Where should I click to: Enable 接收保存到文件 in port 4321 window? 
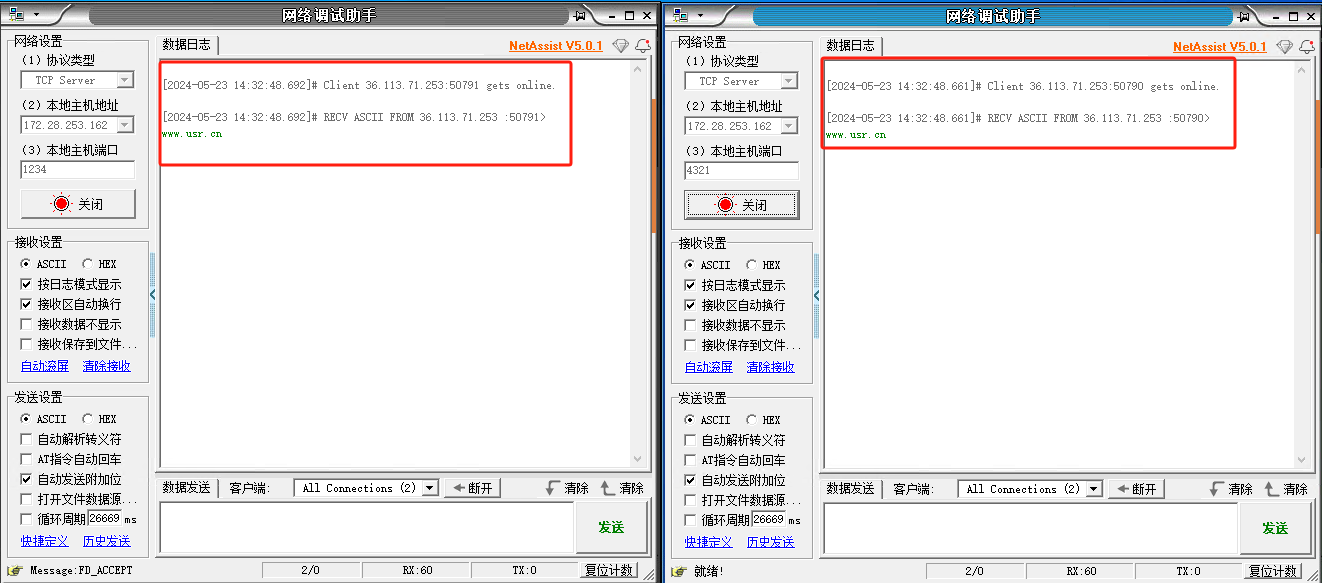click(x=691, y=345)
